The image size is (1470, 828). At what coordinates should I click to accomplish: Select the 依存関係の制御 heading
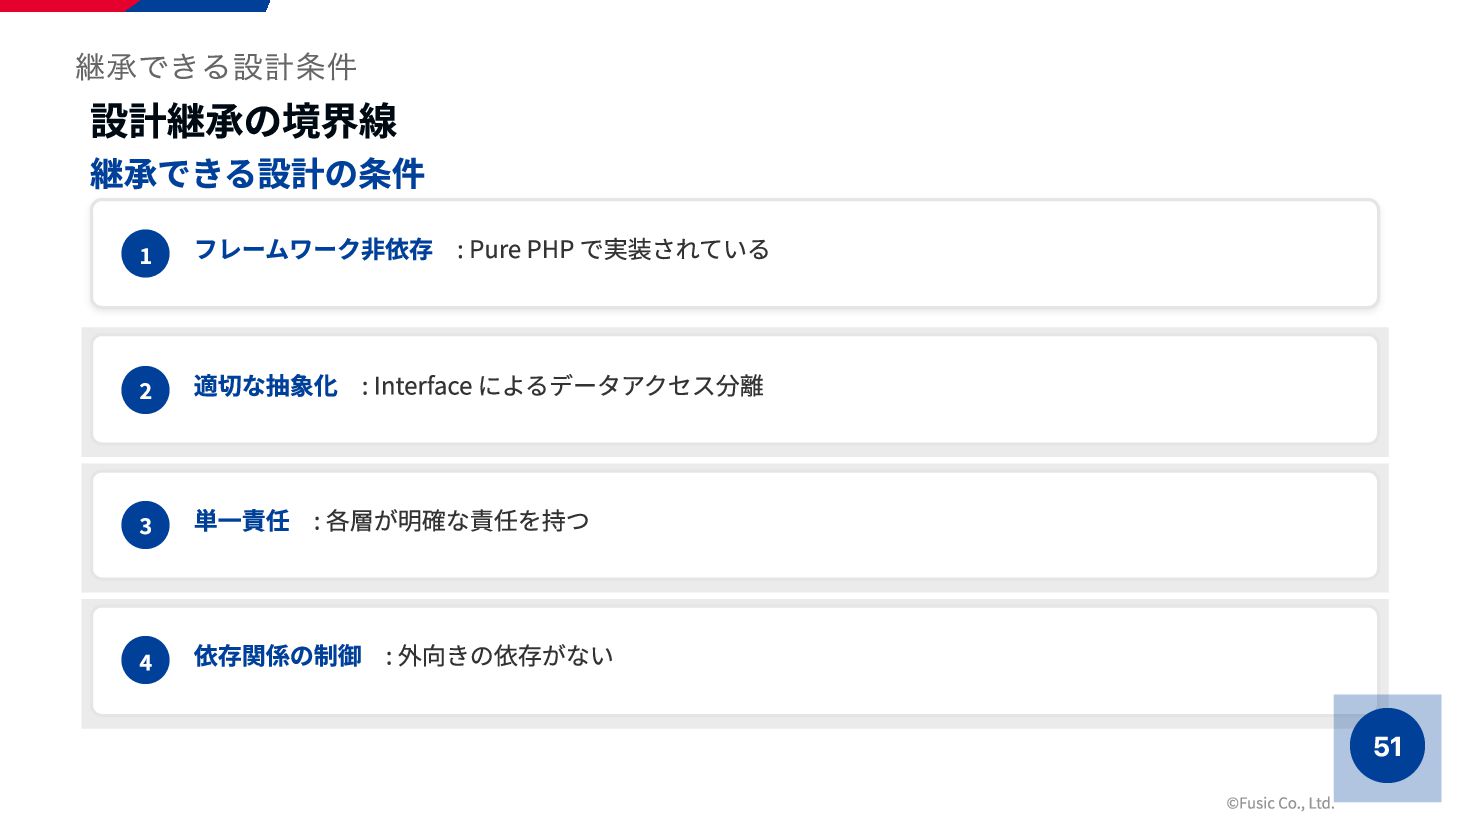pyautogui.click(x=277, y=656)
